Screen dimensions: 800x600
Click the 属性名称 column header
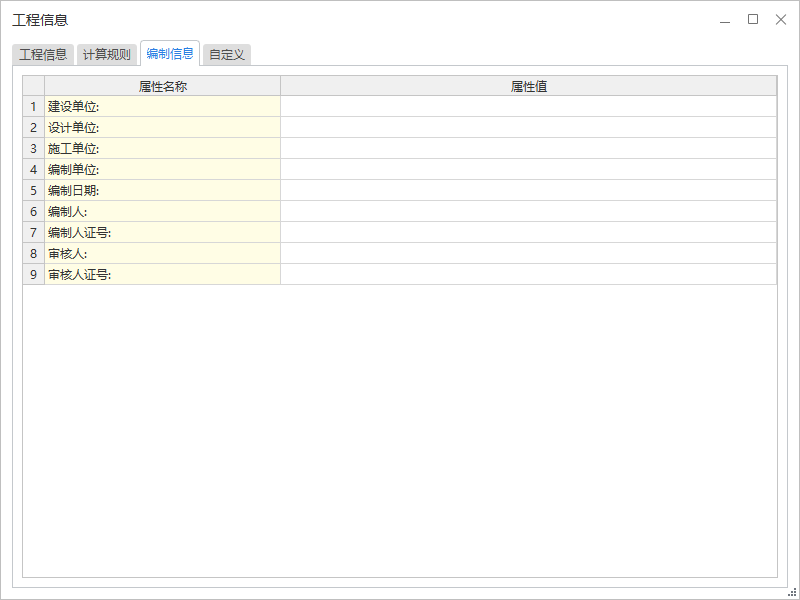point(162,86)
